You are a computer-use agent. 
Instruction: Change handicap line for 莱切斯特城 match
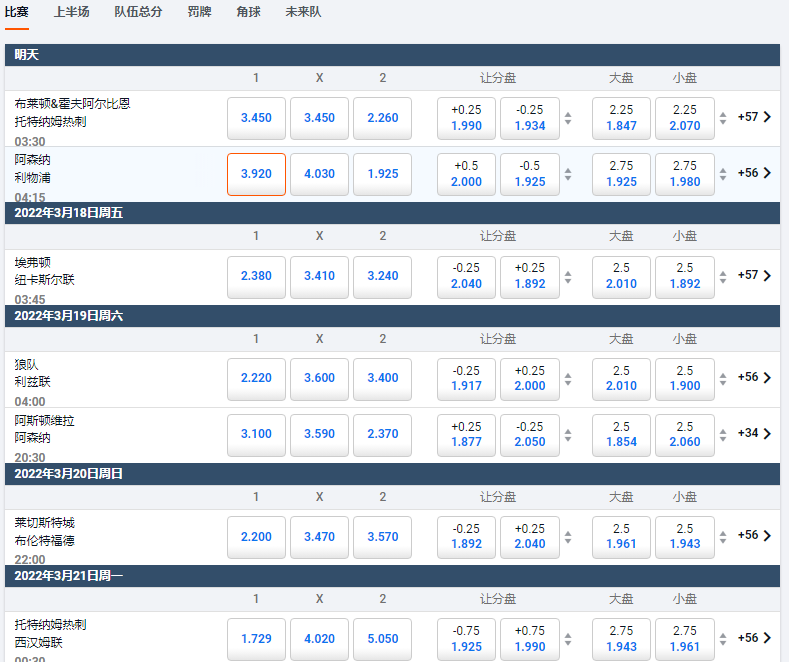coord(568,537)
